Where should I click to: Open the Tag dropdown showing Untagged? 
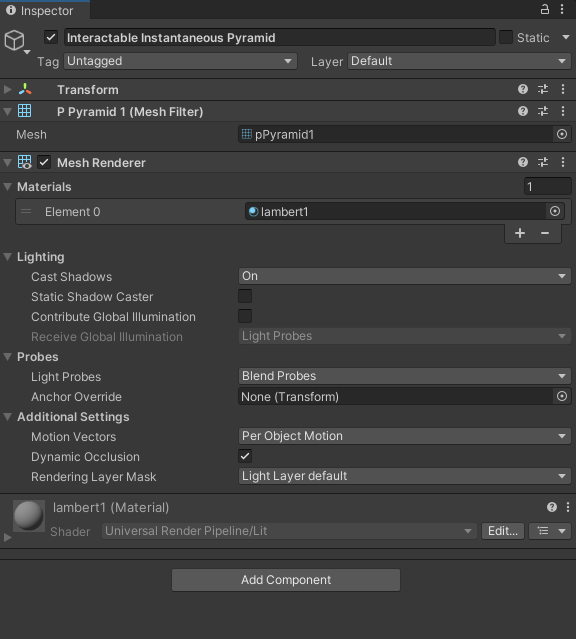(180, 61)
